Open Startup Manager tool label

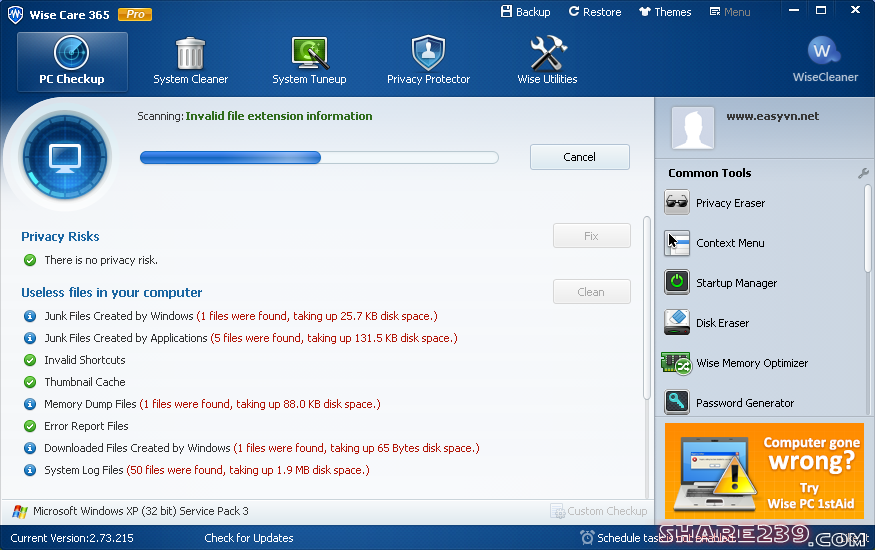click(x=737, y=283)
